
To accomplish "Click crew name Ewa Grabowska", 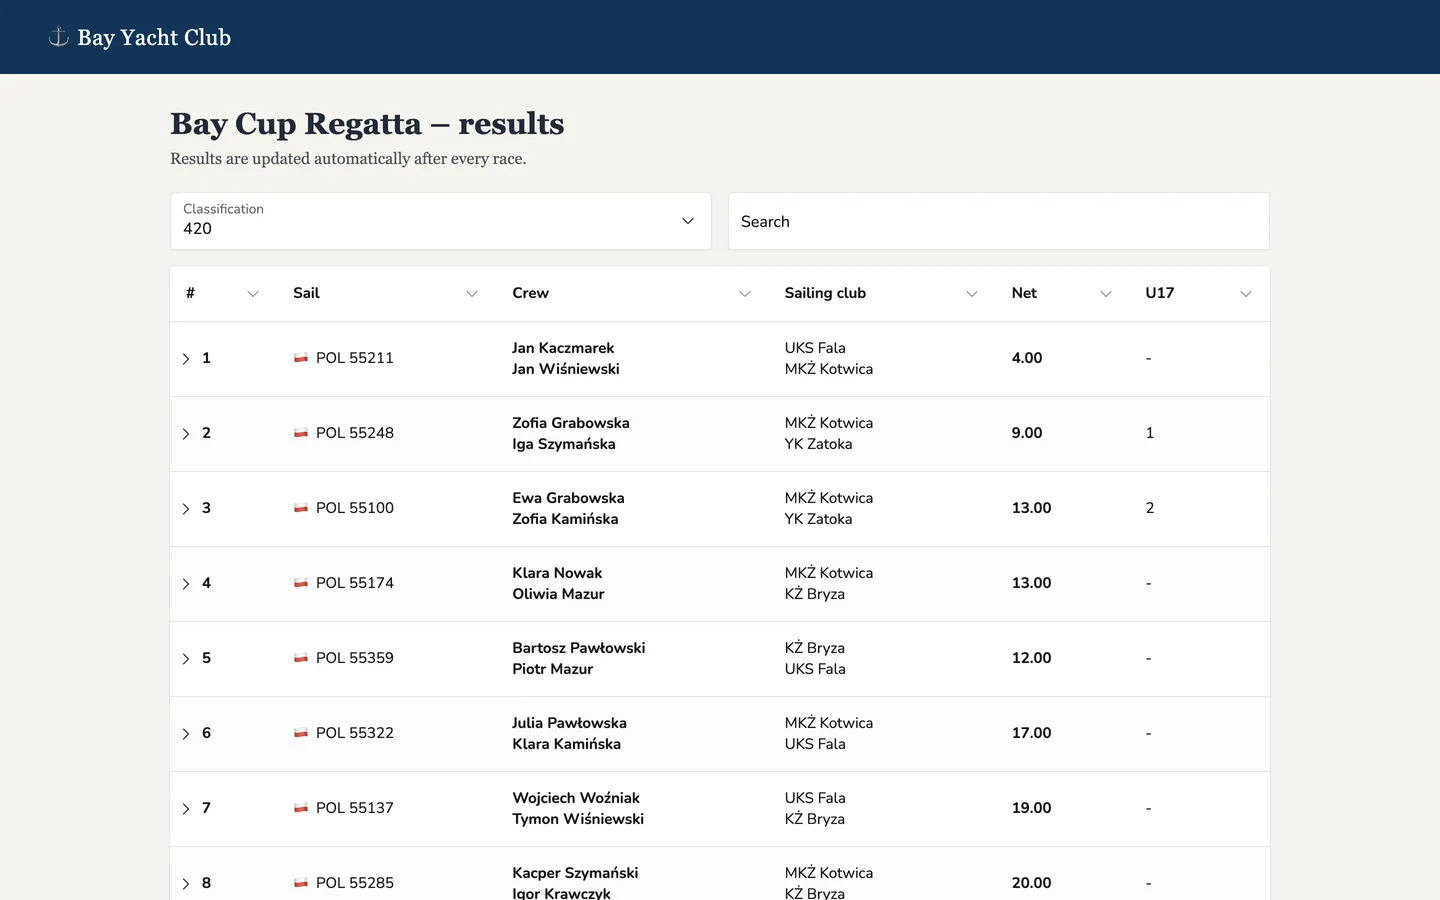I will [568, 498].
